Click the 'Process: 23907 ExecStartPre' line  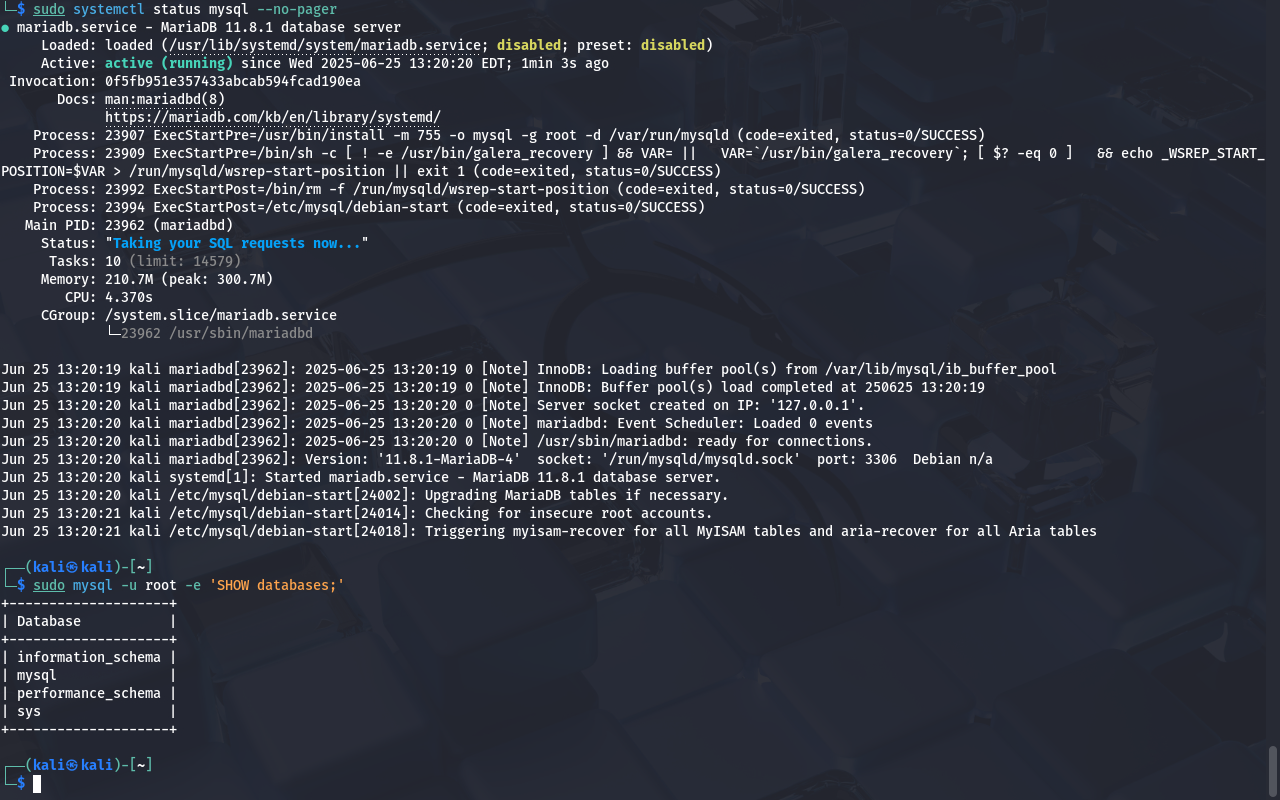[x=509, y=135]
